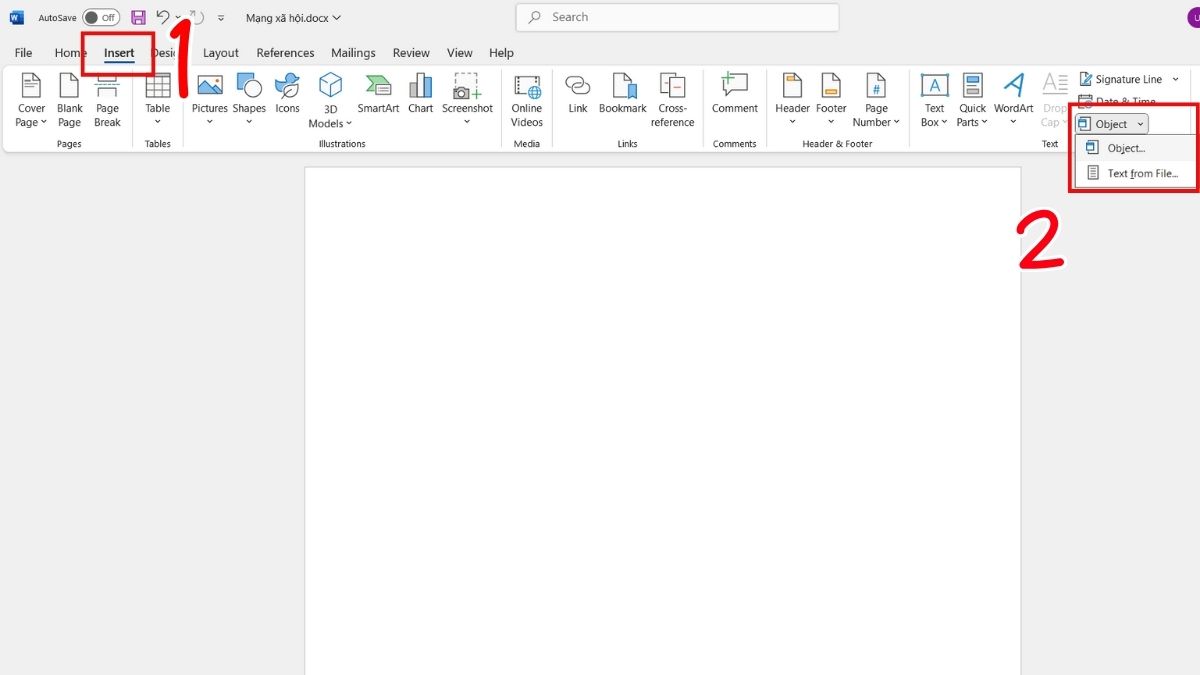Select 'Text from File...' menu entry

(1142, 173)
